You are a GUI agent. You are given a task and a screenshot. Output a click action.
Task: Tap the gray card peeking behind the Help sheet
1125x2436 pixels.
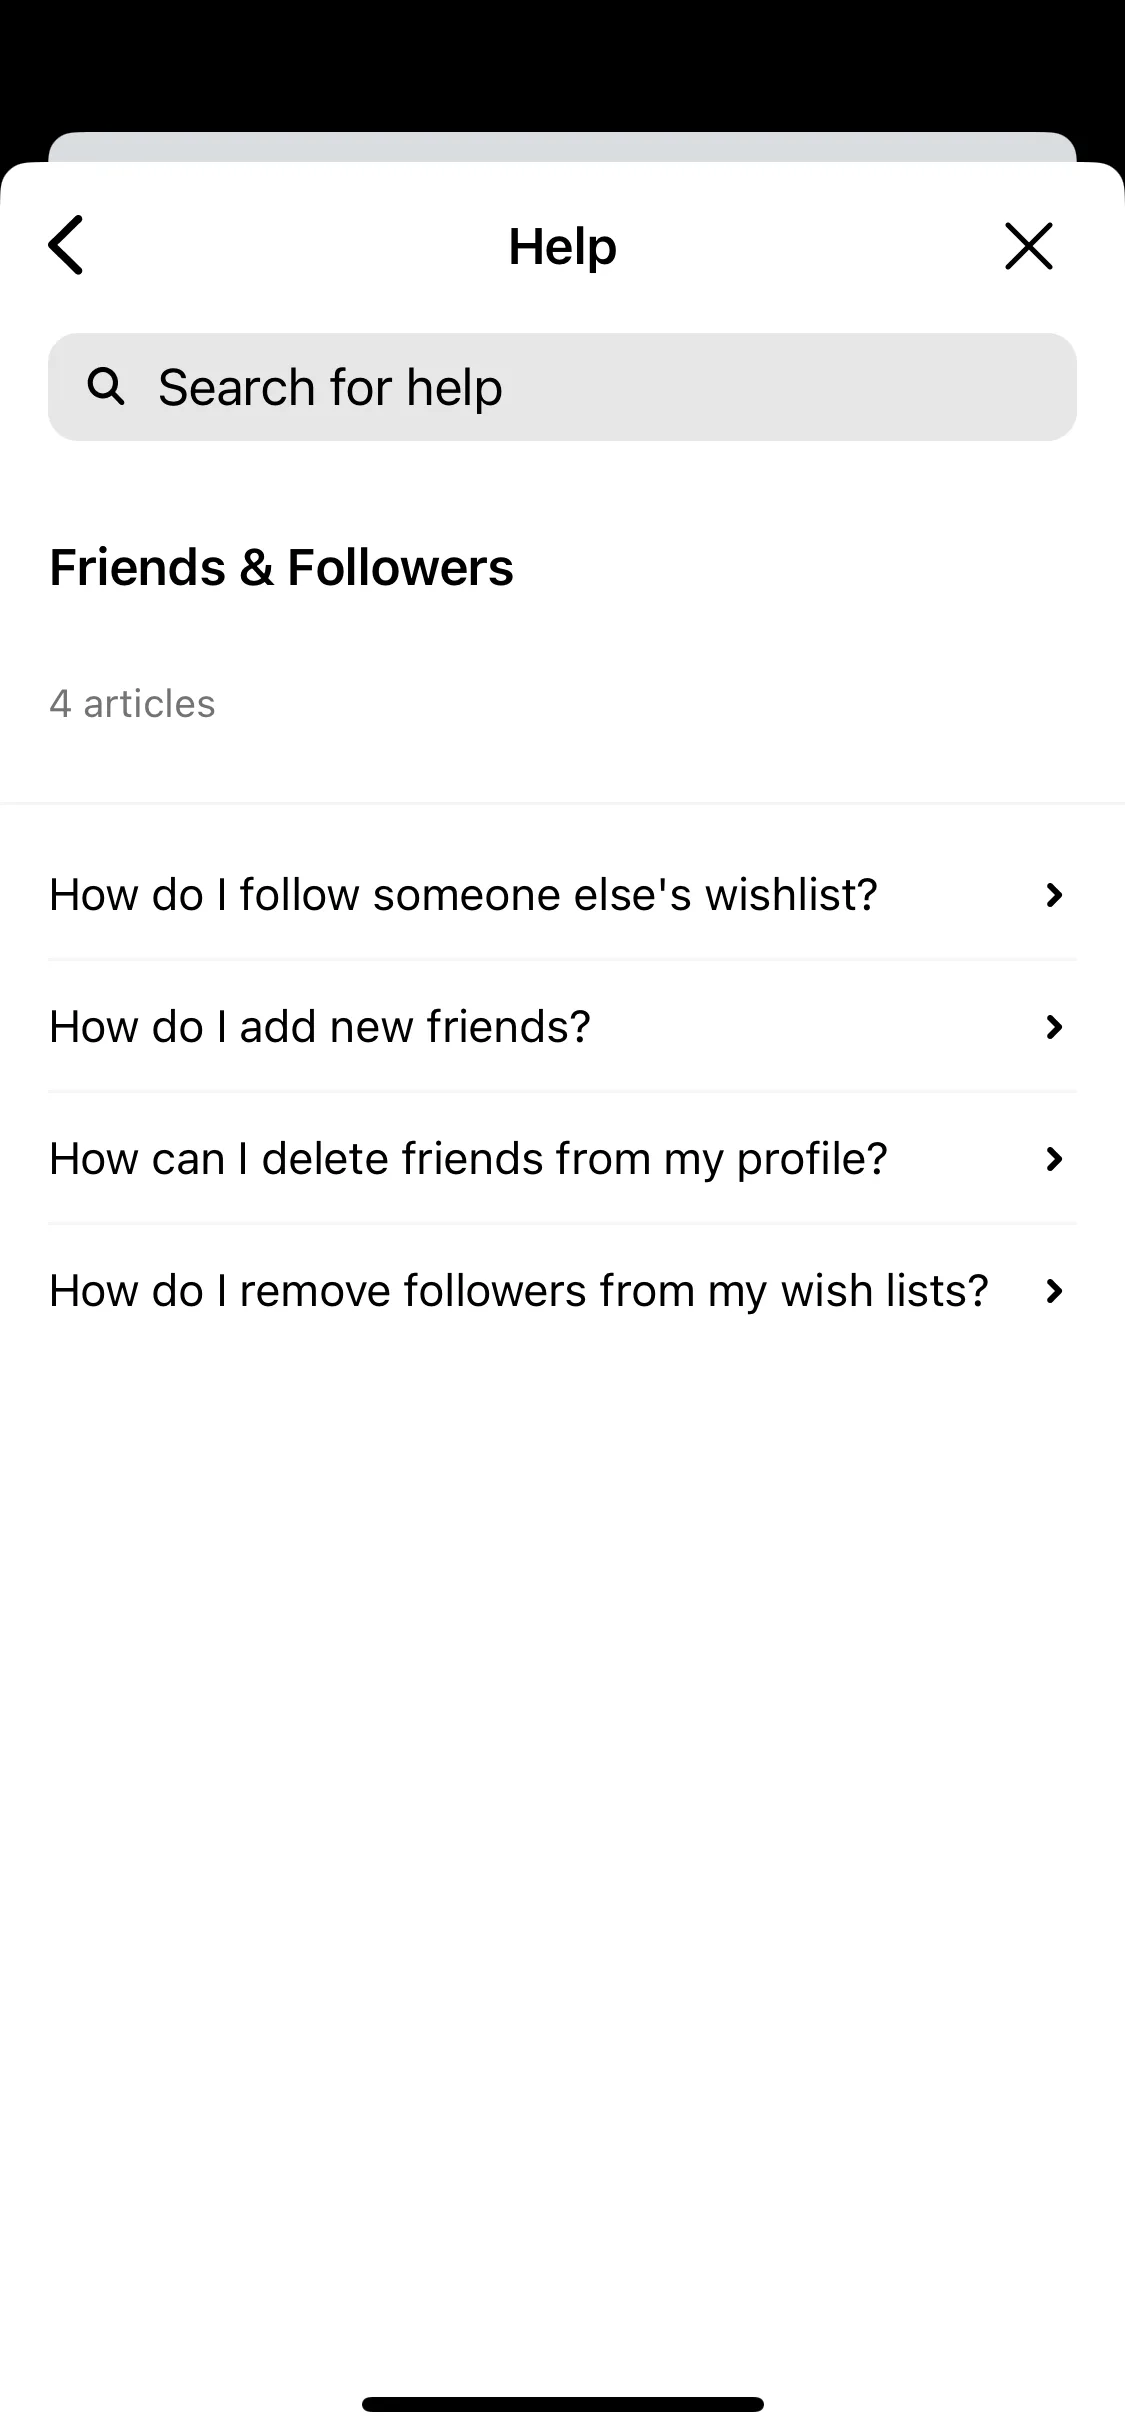click(x=562, y=146)
